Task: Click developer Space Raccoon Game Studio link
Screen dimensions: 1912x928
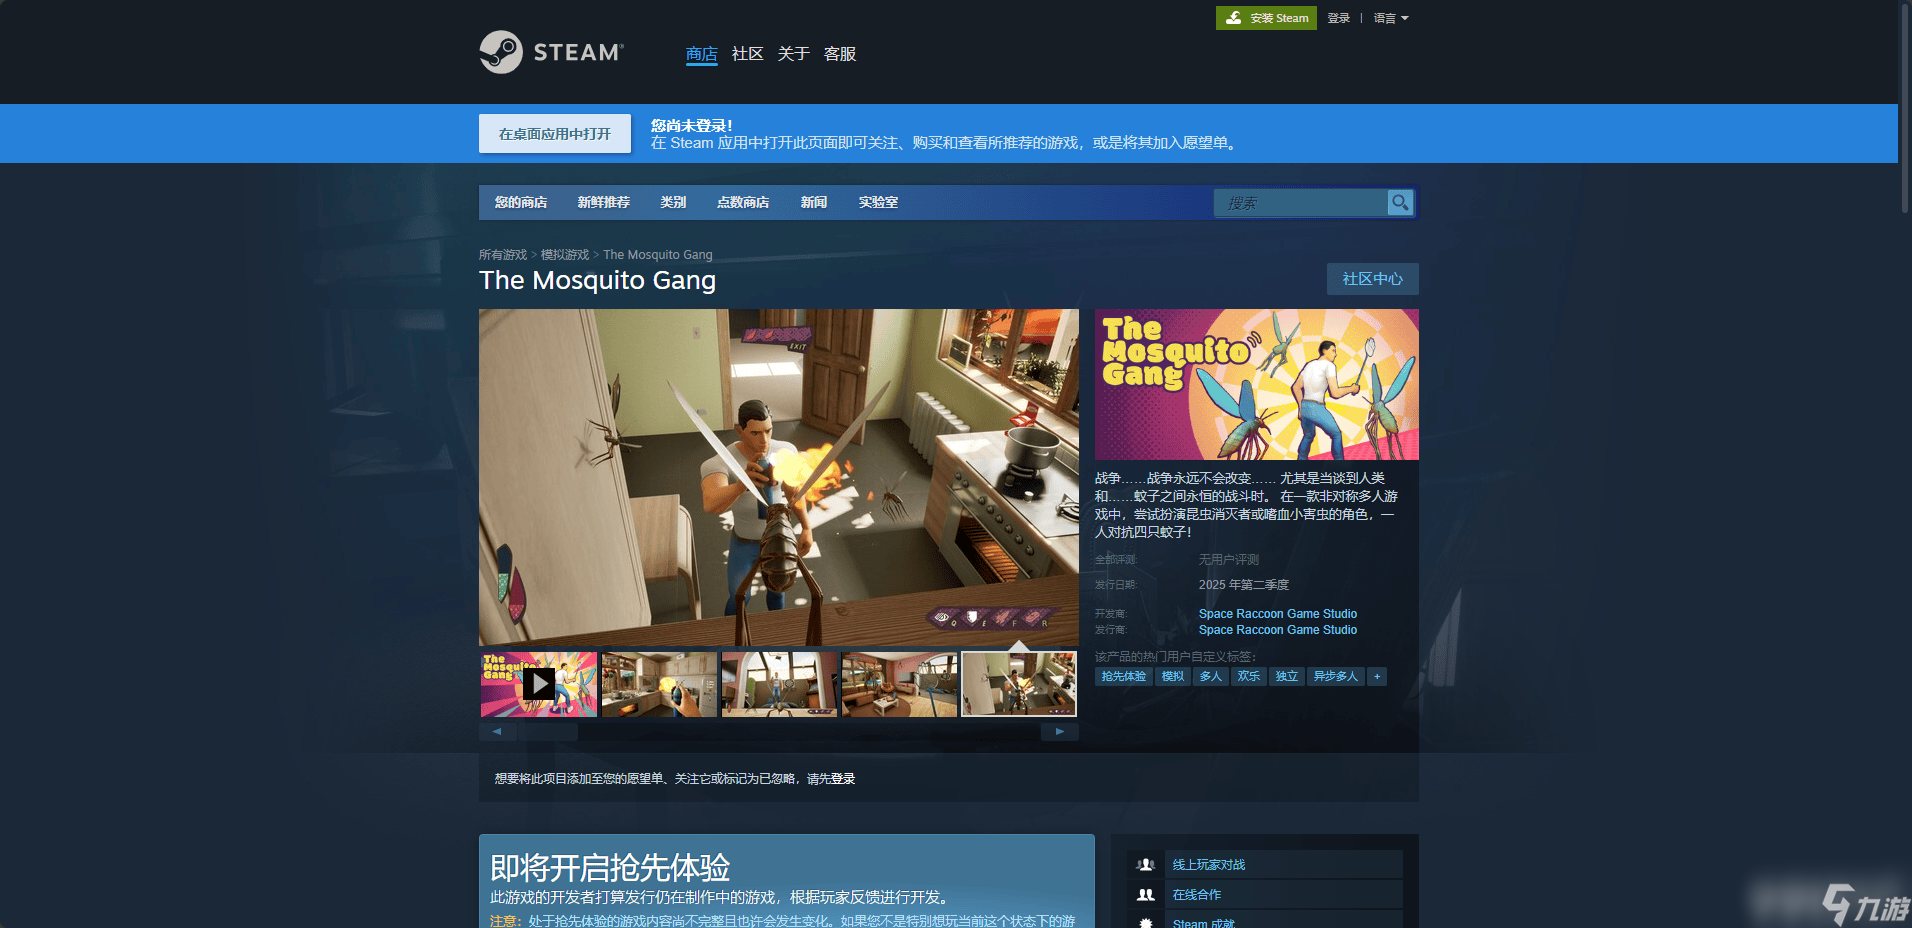Action: 1278,614
